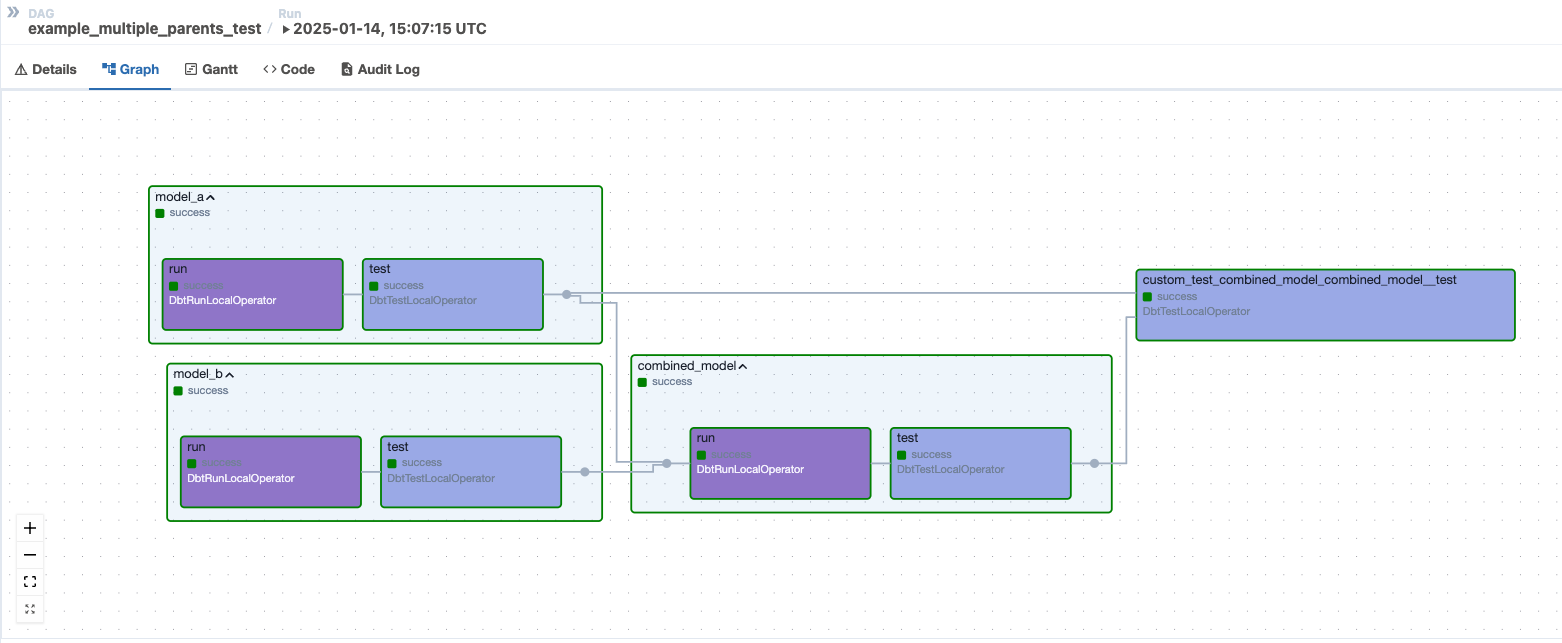This screenshot has height=643, width=1562.
Task: Click the zoom in plus button
Action: [30, 528]
